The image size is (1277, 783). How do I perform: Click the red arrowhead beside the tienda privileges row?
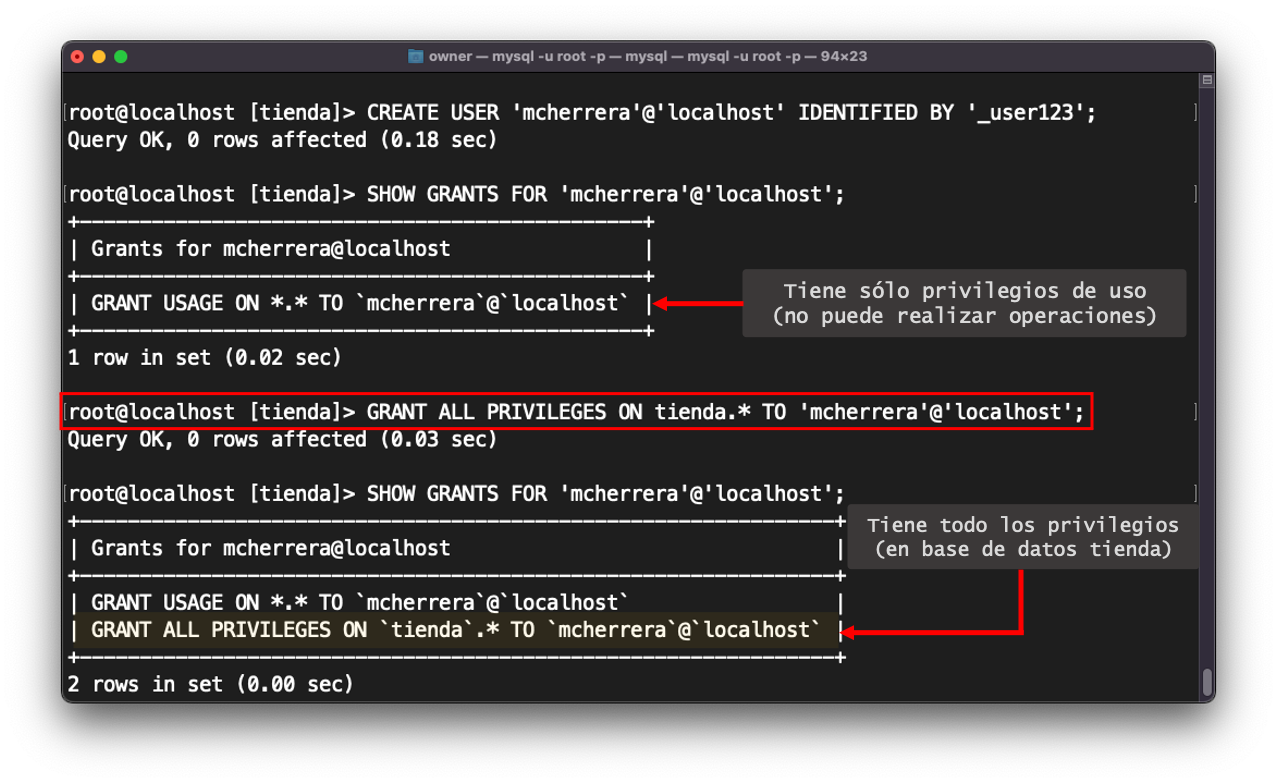pos(852,631)
